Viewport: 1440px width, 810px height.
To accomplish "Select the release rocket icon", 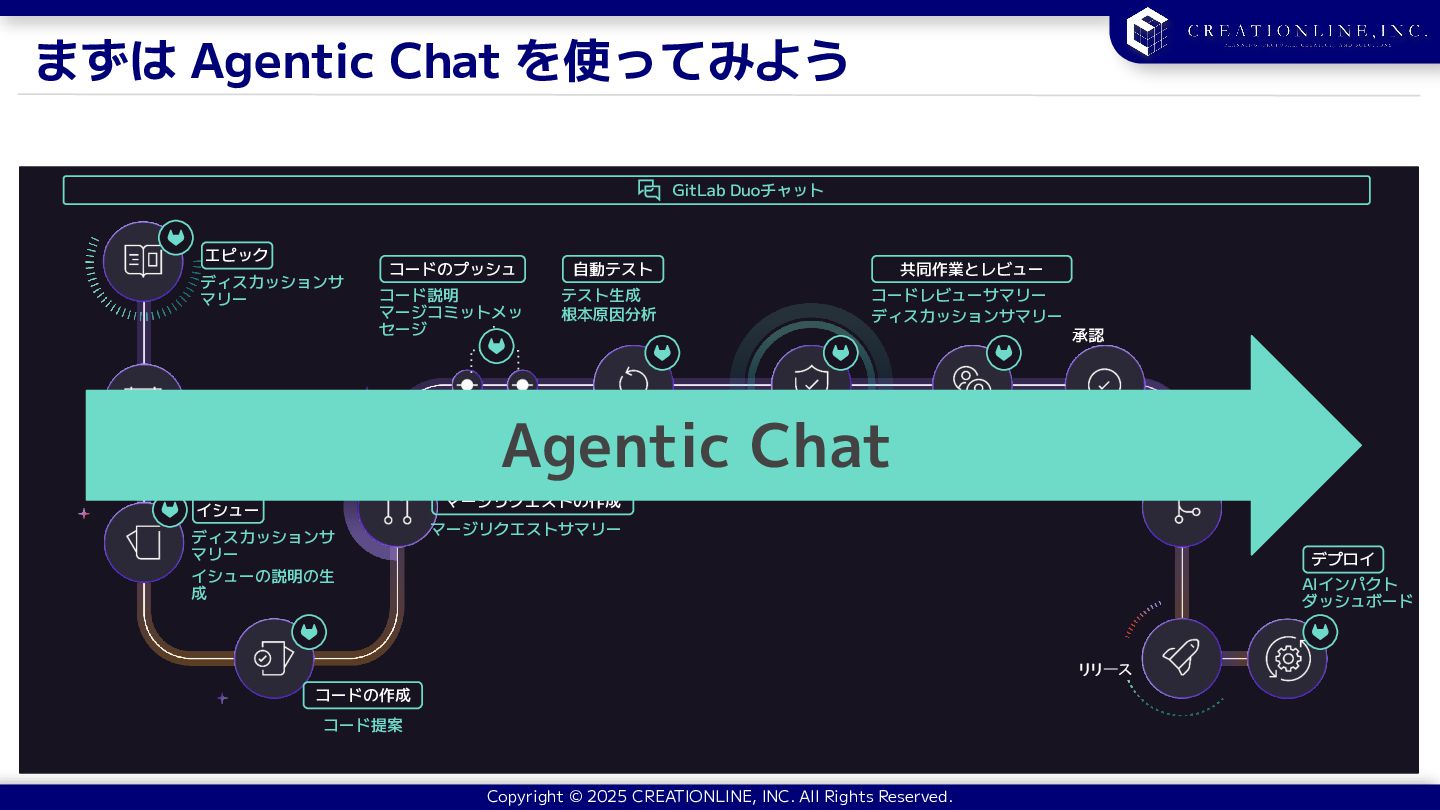I will point(1181,658).
